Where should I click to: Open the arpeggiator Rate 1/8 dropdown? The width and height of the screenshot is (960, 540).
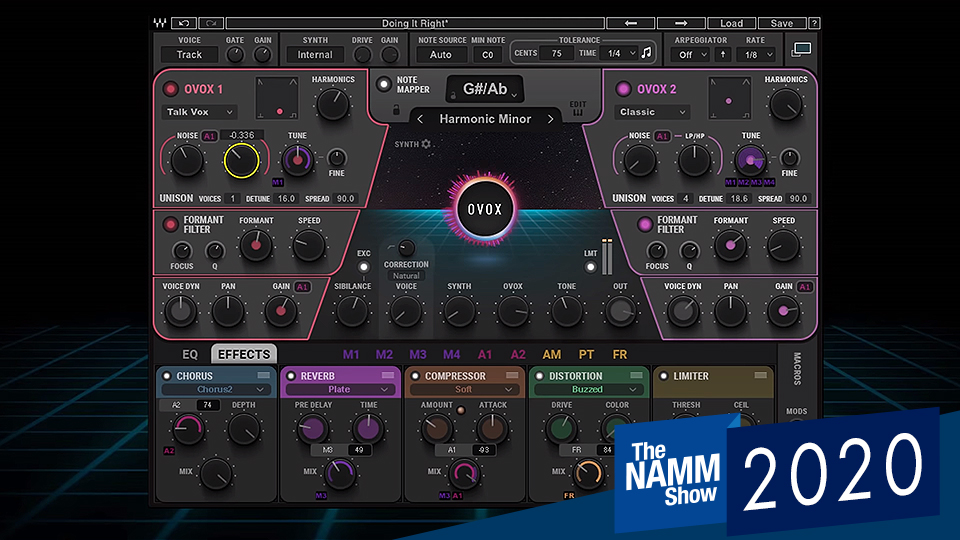(757, 54)
